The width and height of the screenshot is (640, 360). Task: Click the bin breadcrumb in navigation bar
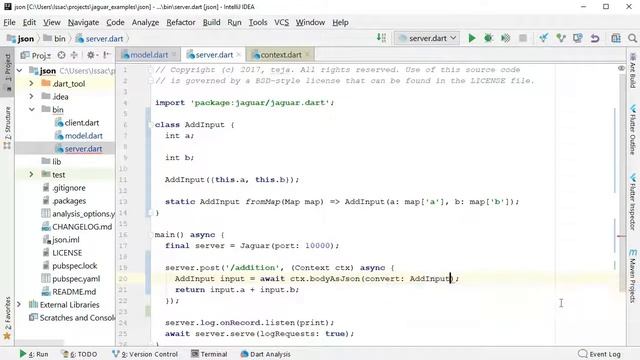pyautogui.click(x=55, y=38)
